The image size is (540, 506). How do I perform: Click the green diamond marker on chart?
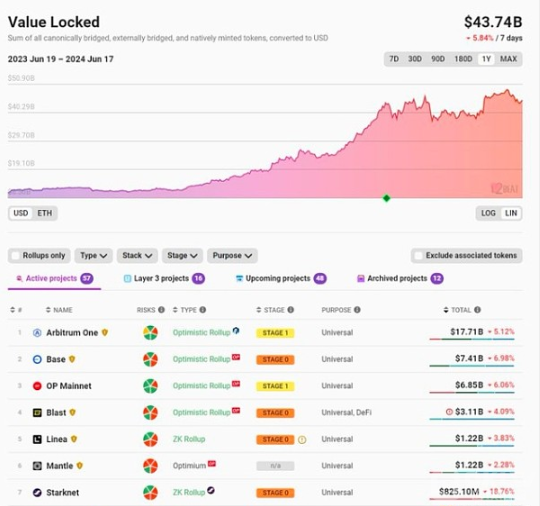(x=386, y=198)
